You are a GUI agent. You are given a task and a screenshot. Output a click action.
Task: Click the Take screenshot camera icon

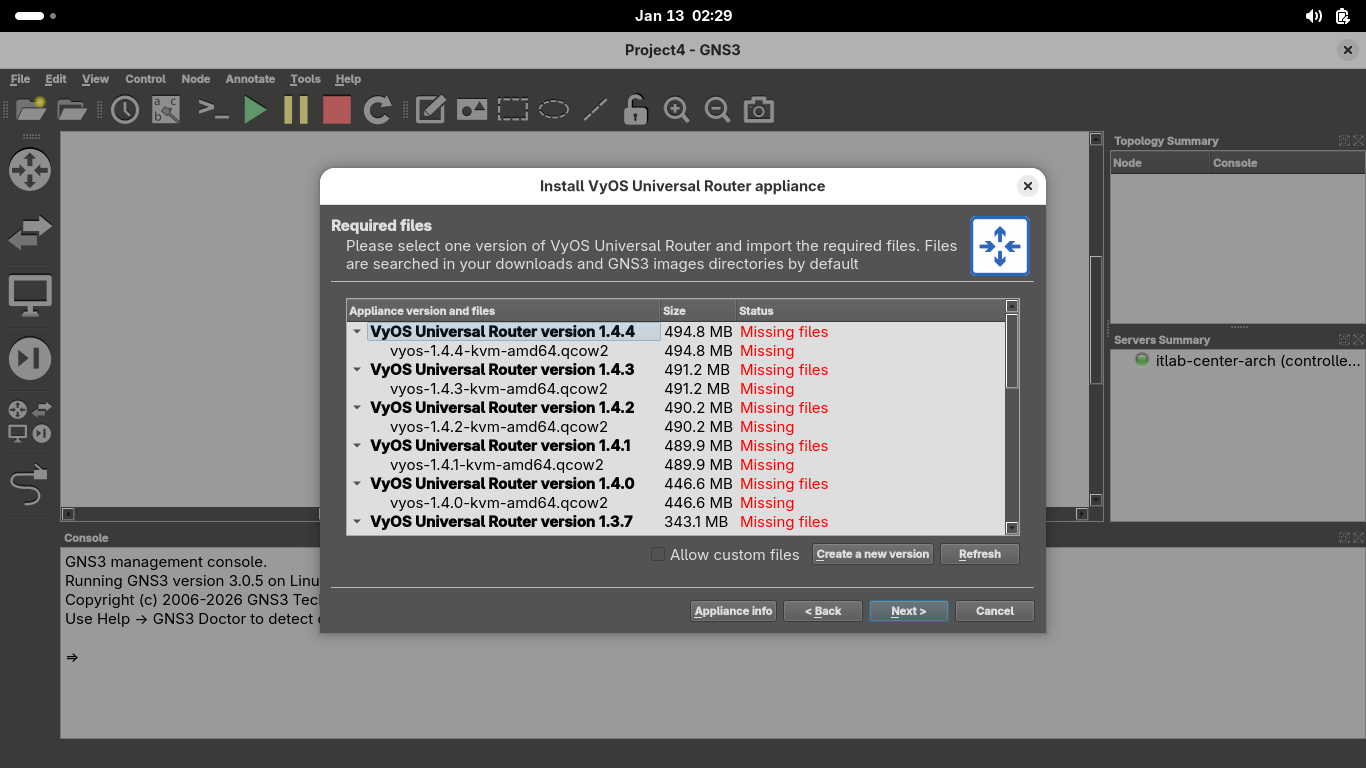click(759, 110)
